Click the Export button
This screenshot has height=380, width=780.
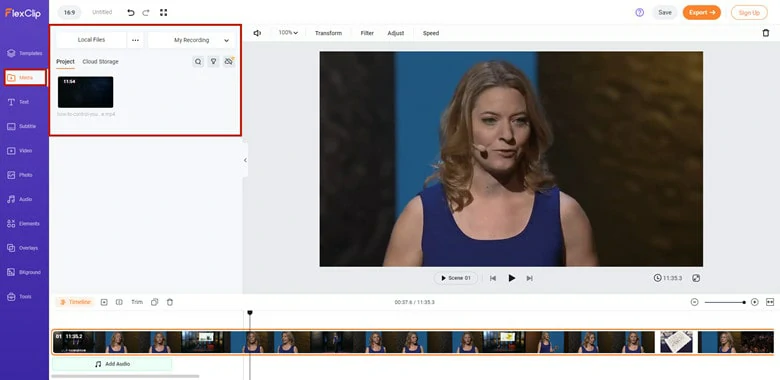tap(701, 12)
